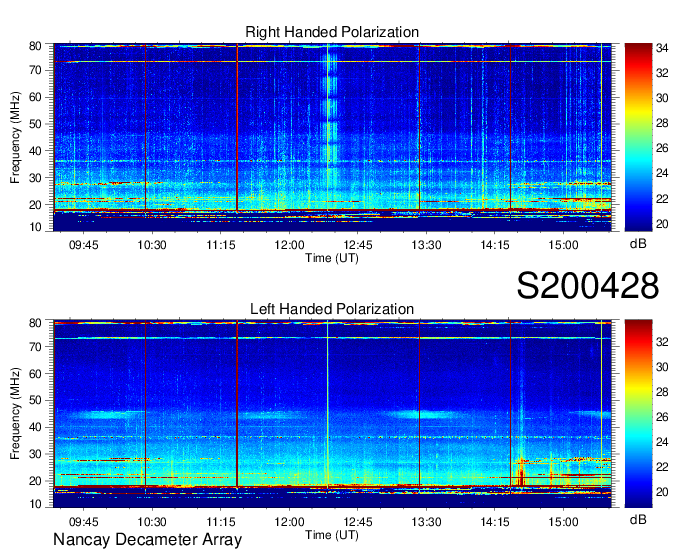Click the 'Right Handed Polarization' plot title
Viewport: 680px width, 552px height.
(x=332, y=32)
